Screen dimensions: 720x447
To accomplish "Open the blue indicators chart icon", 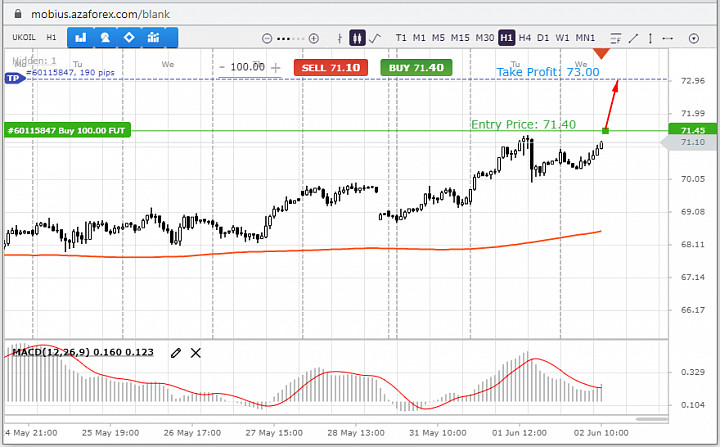I will (x=153, y=37).
